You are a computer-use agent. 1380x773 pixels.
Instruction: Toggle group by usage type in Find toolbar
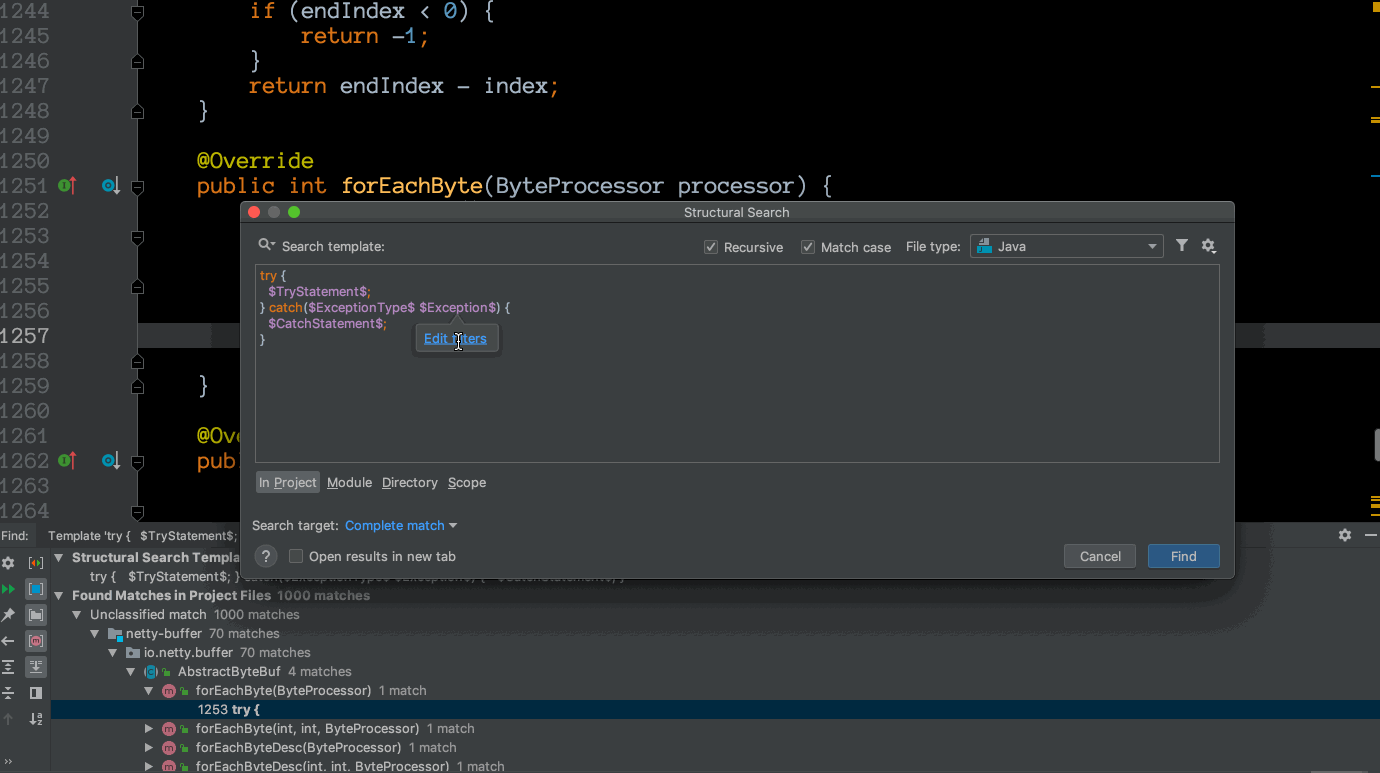tap(36, 563)
